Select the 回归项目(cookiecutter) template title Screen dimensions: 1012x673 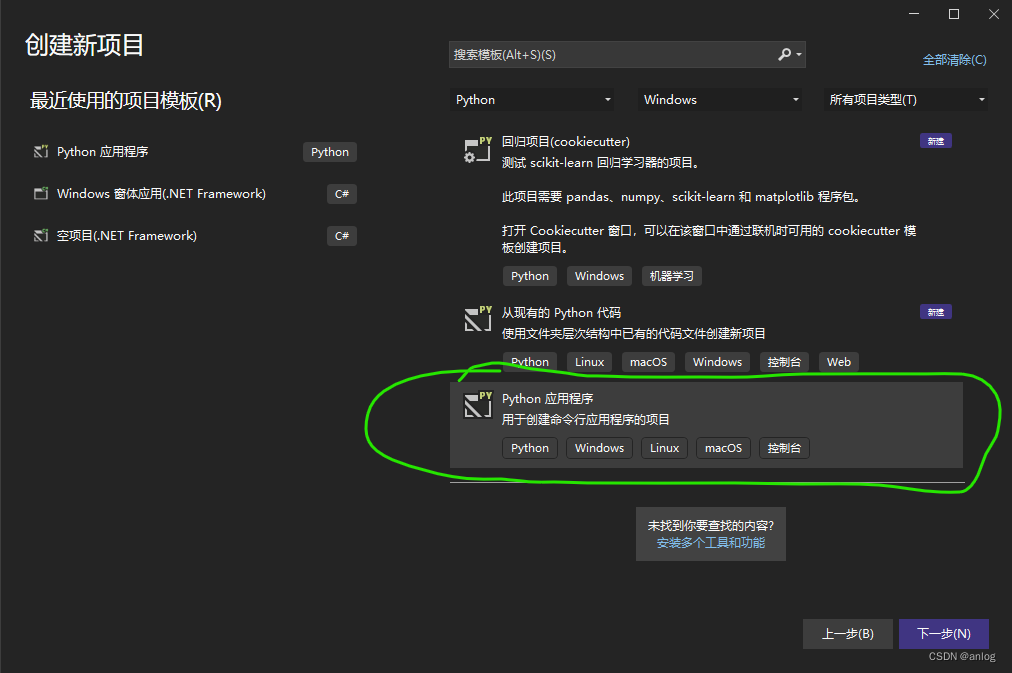566,141
